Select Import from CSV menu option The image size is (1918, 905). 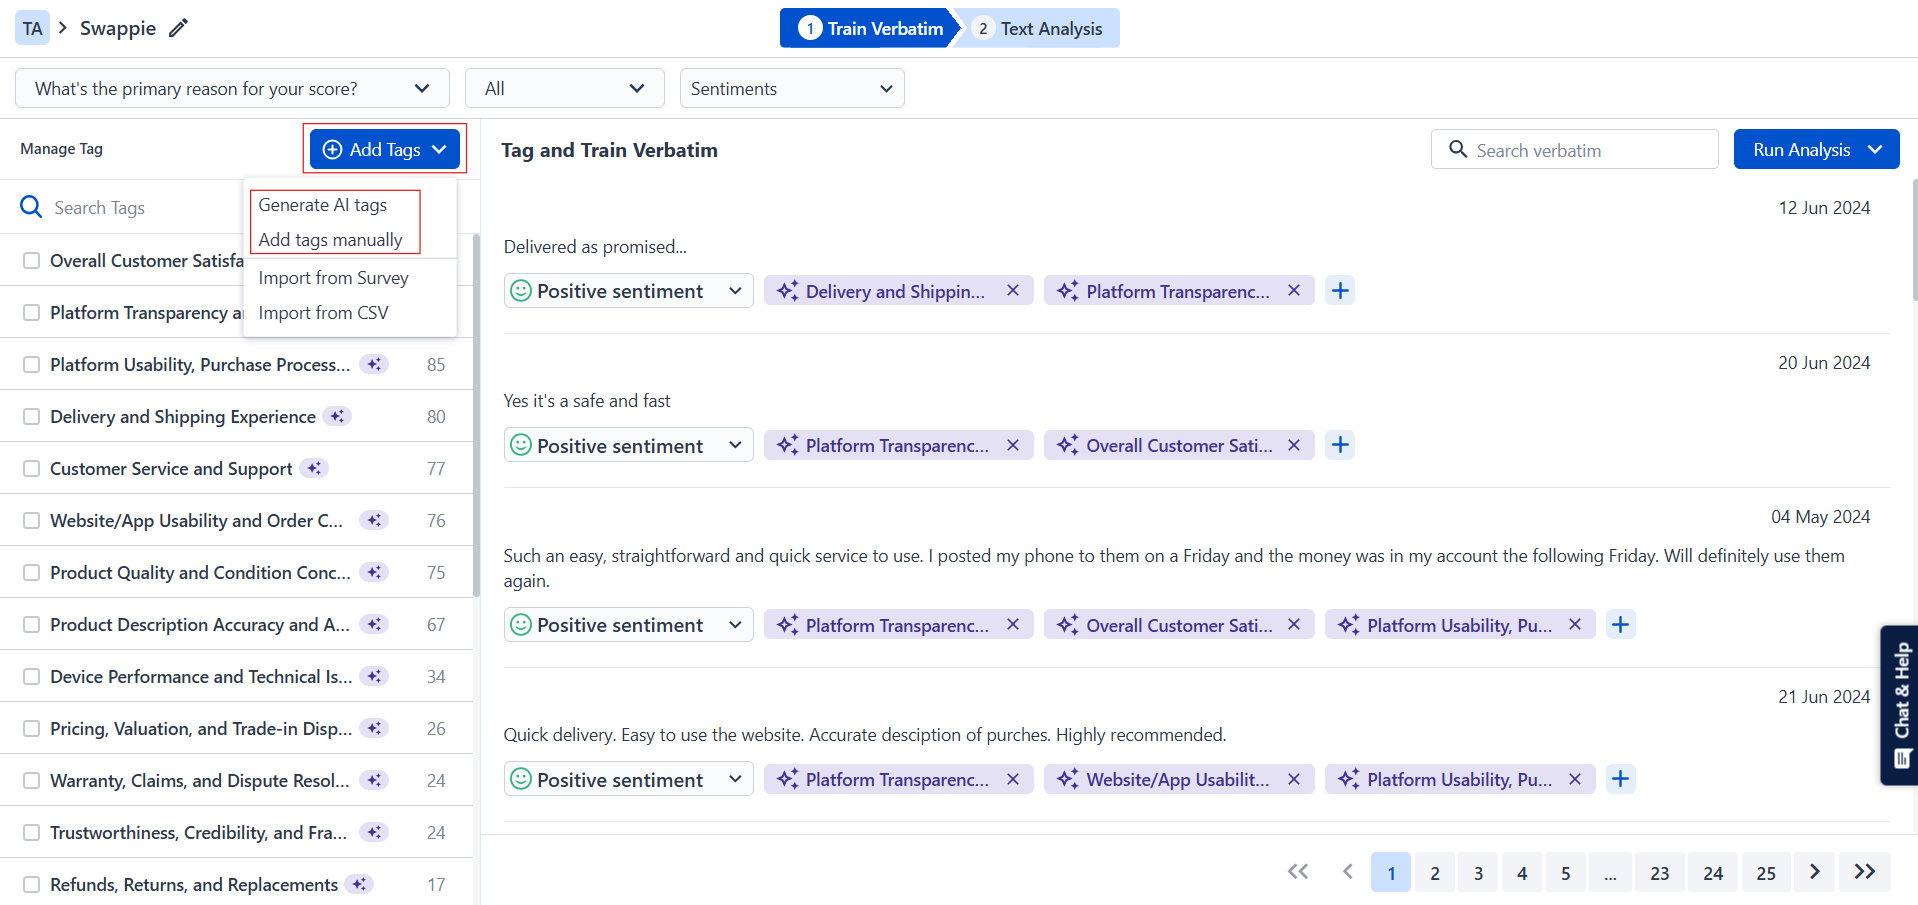coord(323,313)
